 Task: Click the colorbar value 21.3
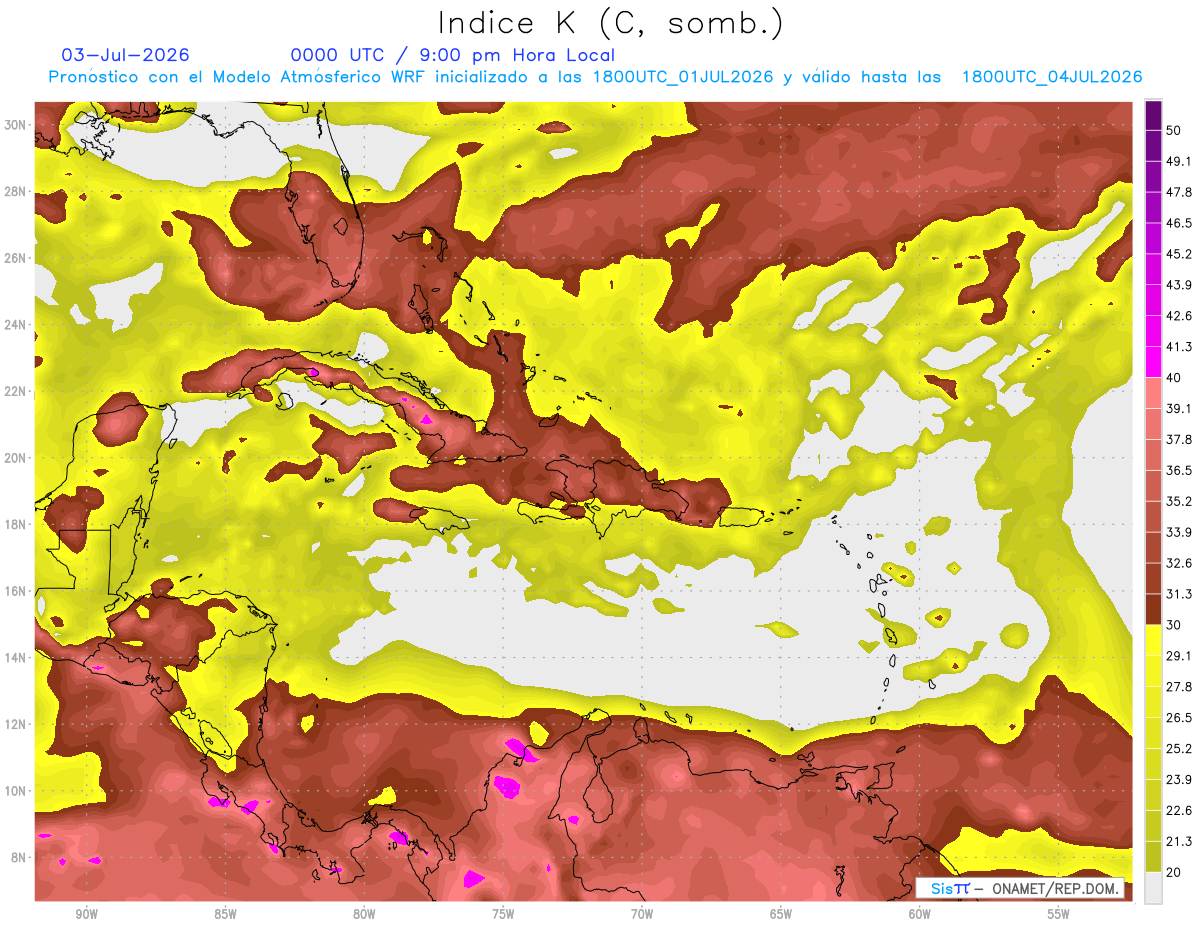point(1178,842)
